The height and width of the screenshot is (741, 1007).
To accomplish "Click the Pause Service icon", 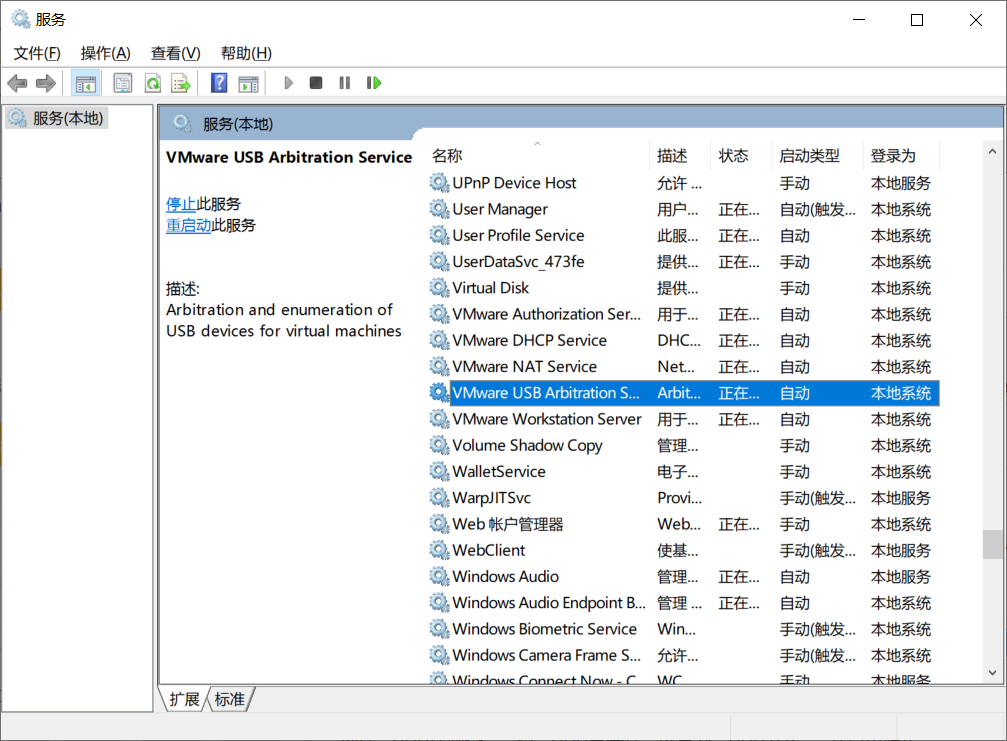I will [x=344, y=83].
